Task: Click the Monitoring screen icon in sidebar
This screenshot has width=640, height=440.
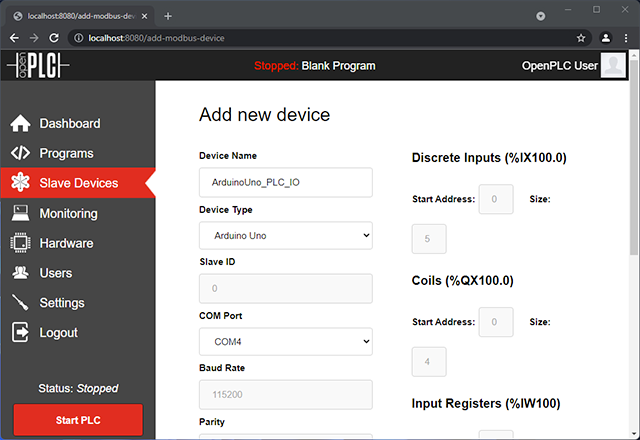Action: pos(20,213)
